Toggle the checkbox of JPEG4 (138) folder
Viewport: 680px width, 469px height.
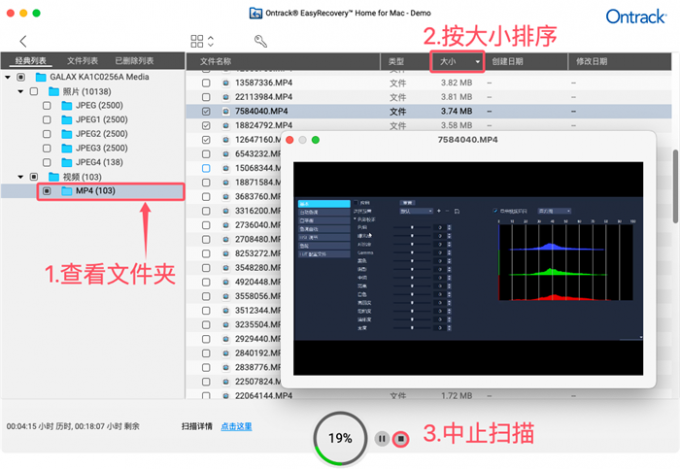pyautogui.click(x=47, y=162)
